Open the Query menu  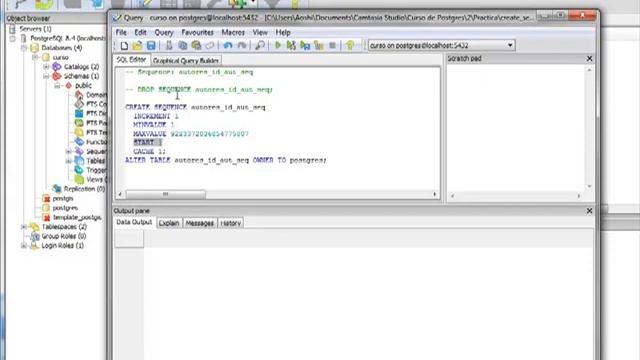pos(164,32)
